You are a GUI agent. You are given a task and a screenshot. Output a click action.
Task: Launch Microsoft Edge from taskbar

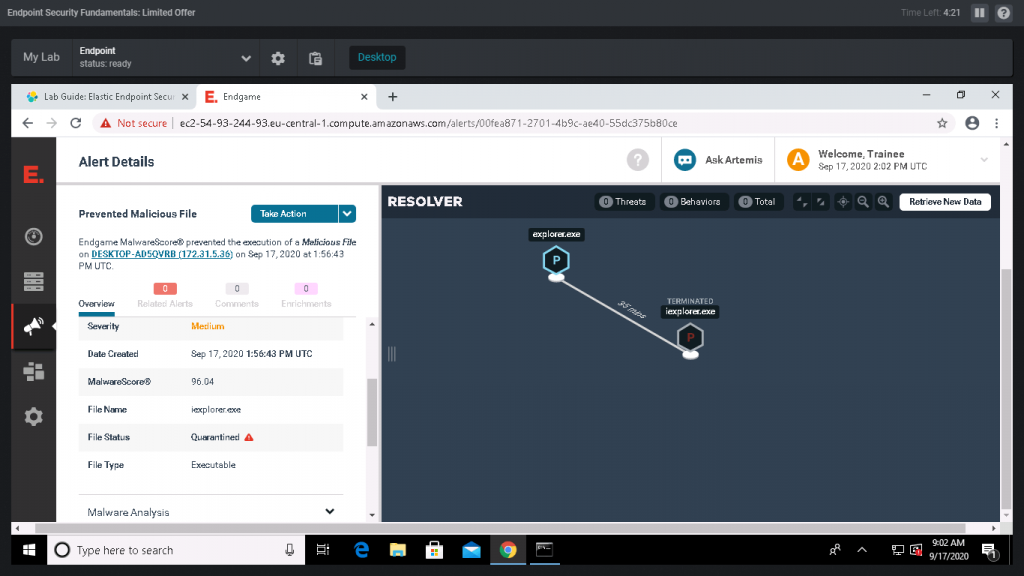[361, 550]
